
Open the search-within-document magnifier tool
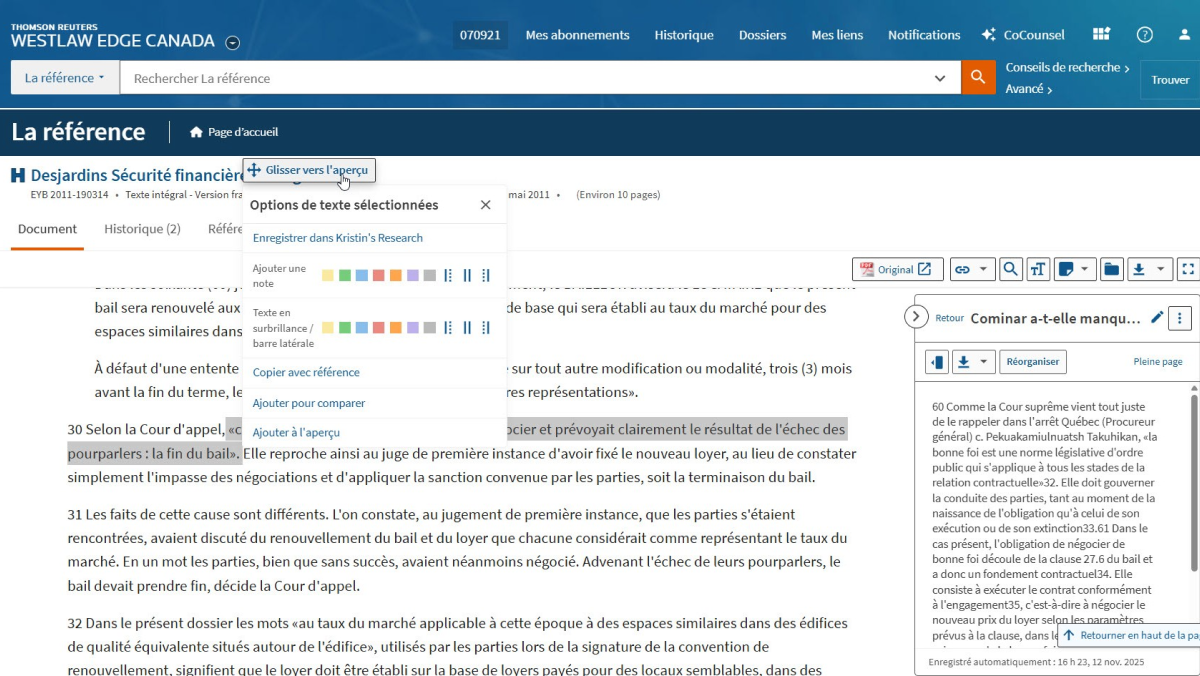[1011, 269]
